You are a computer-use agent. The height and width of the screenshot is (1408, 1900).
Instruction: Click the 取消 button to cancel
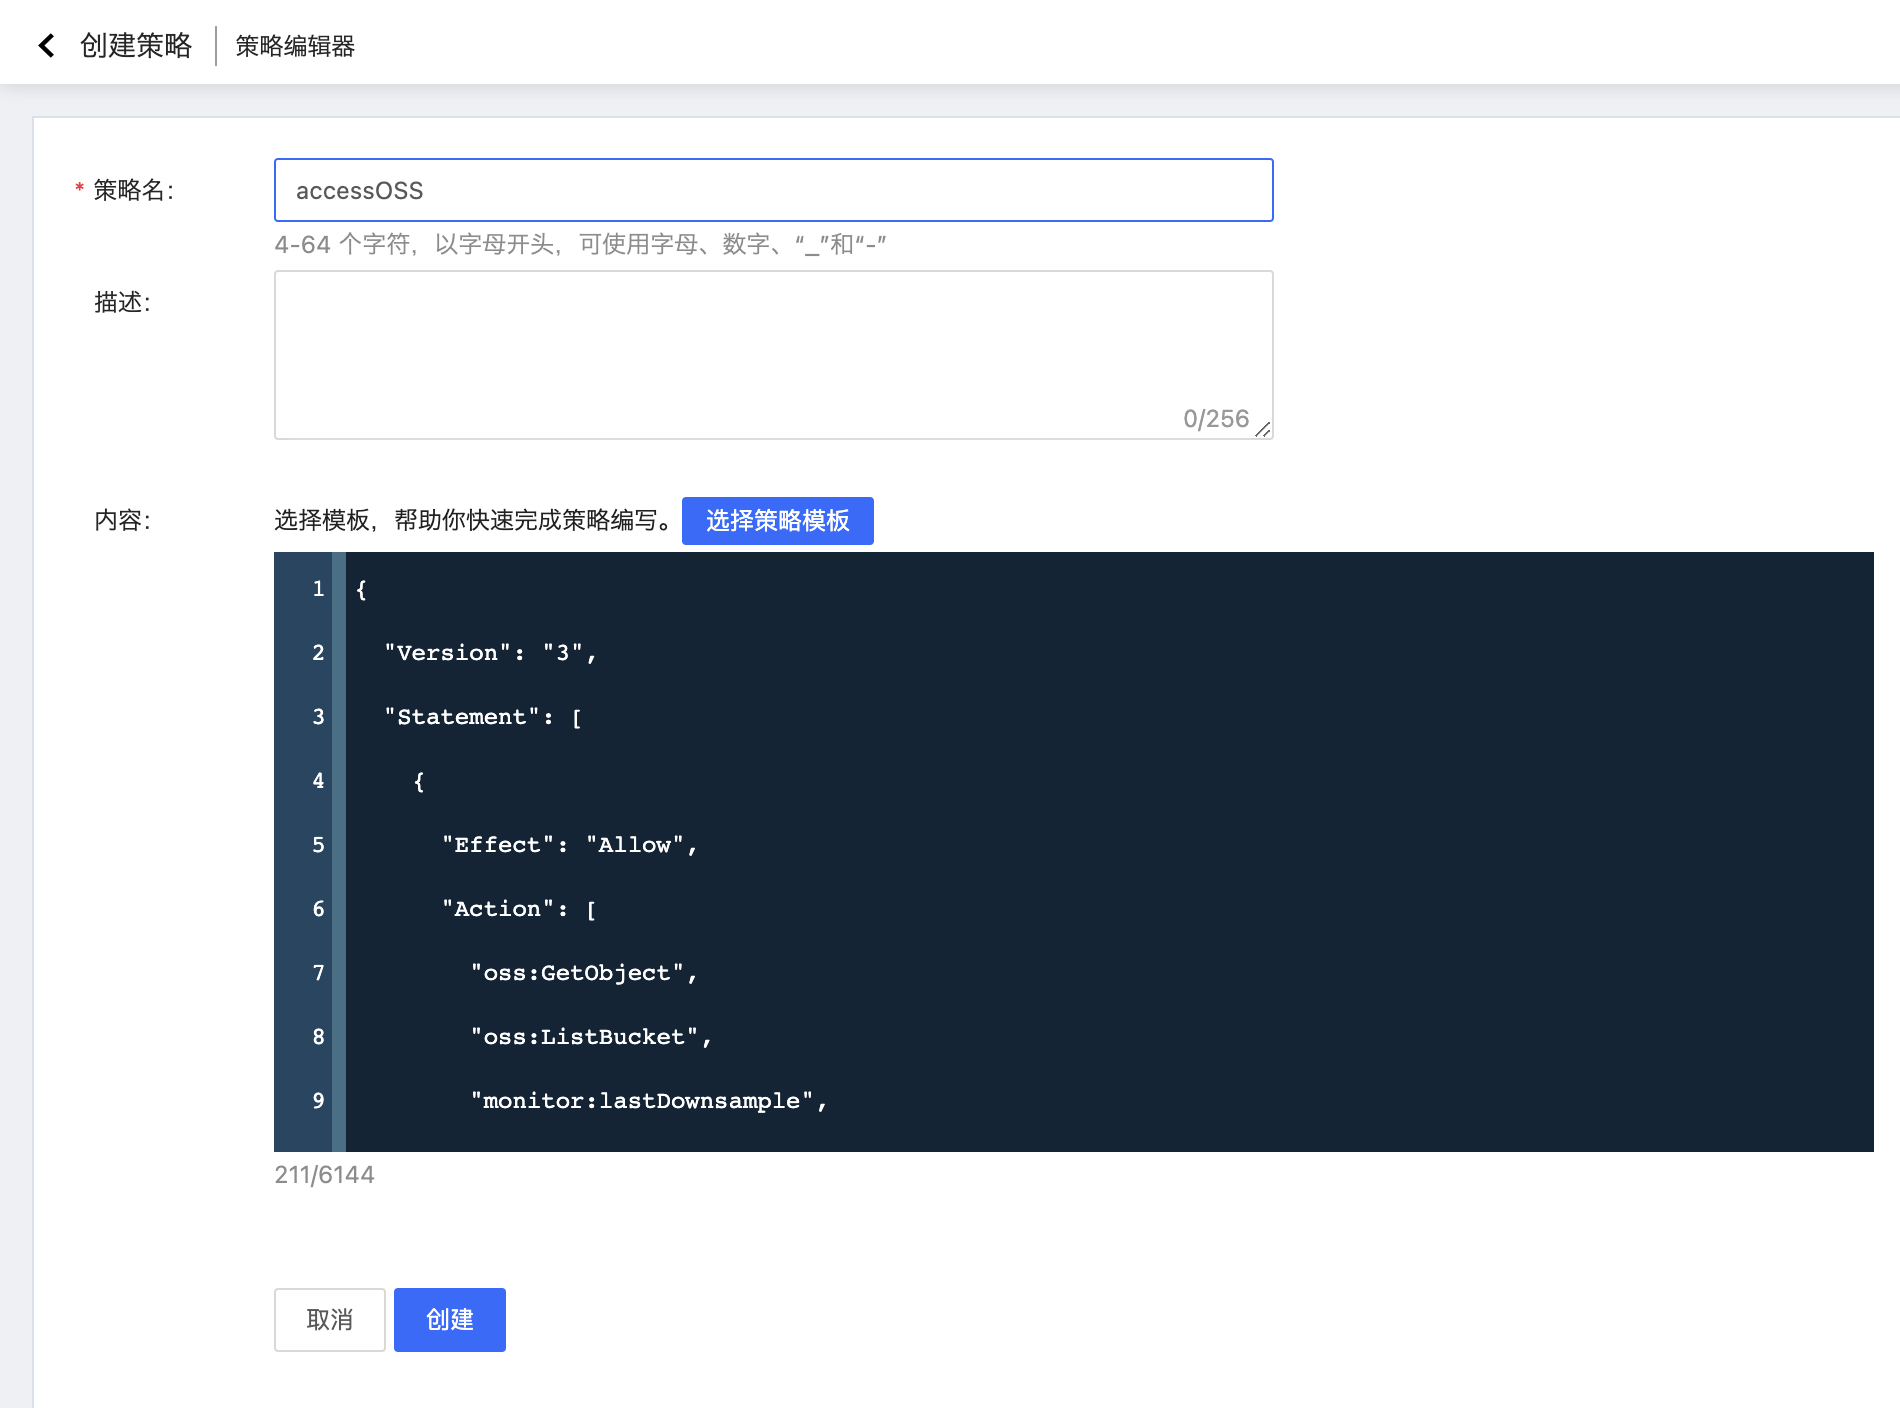click(x=329, y=1320)
